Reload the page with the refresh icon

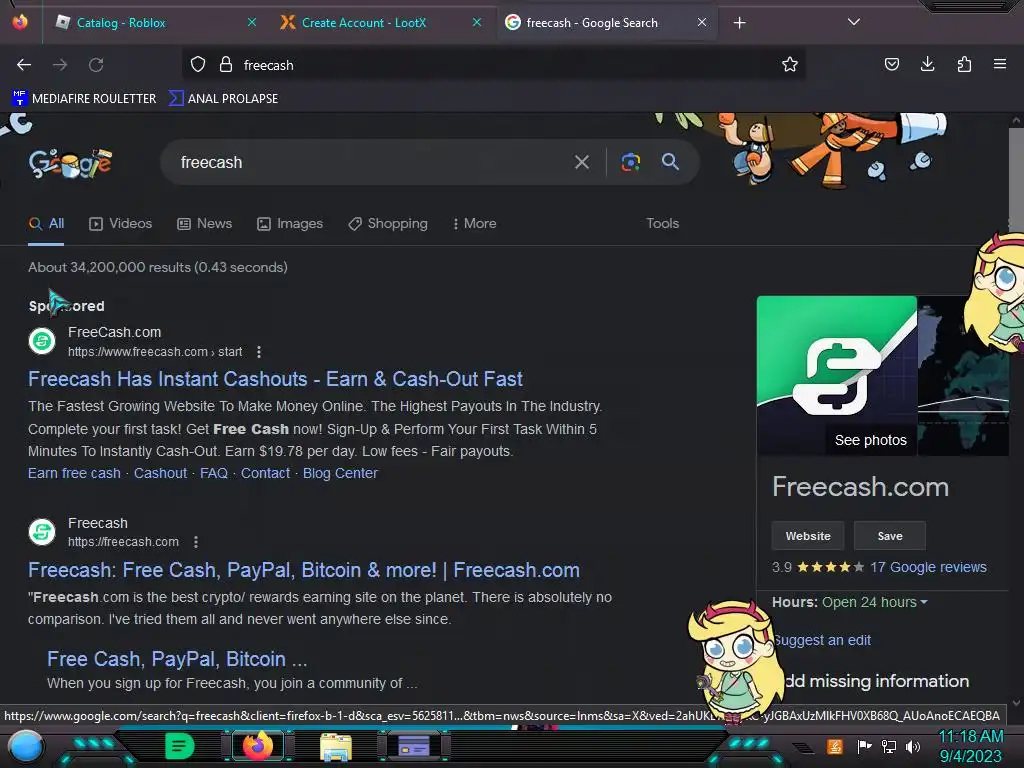96,65
